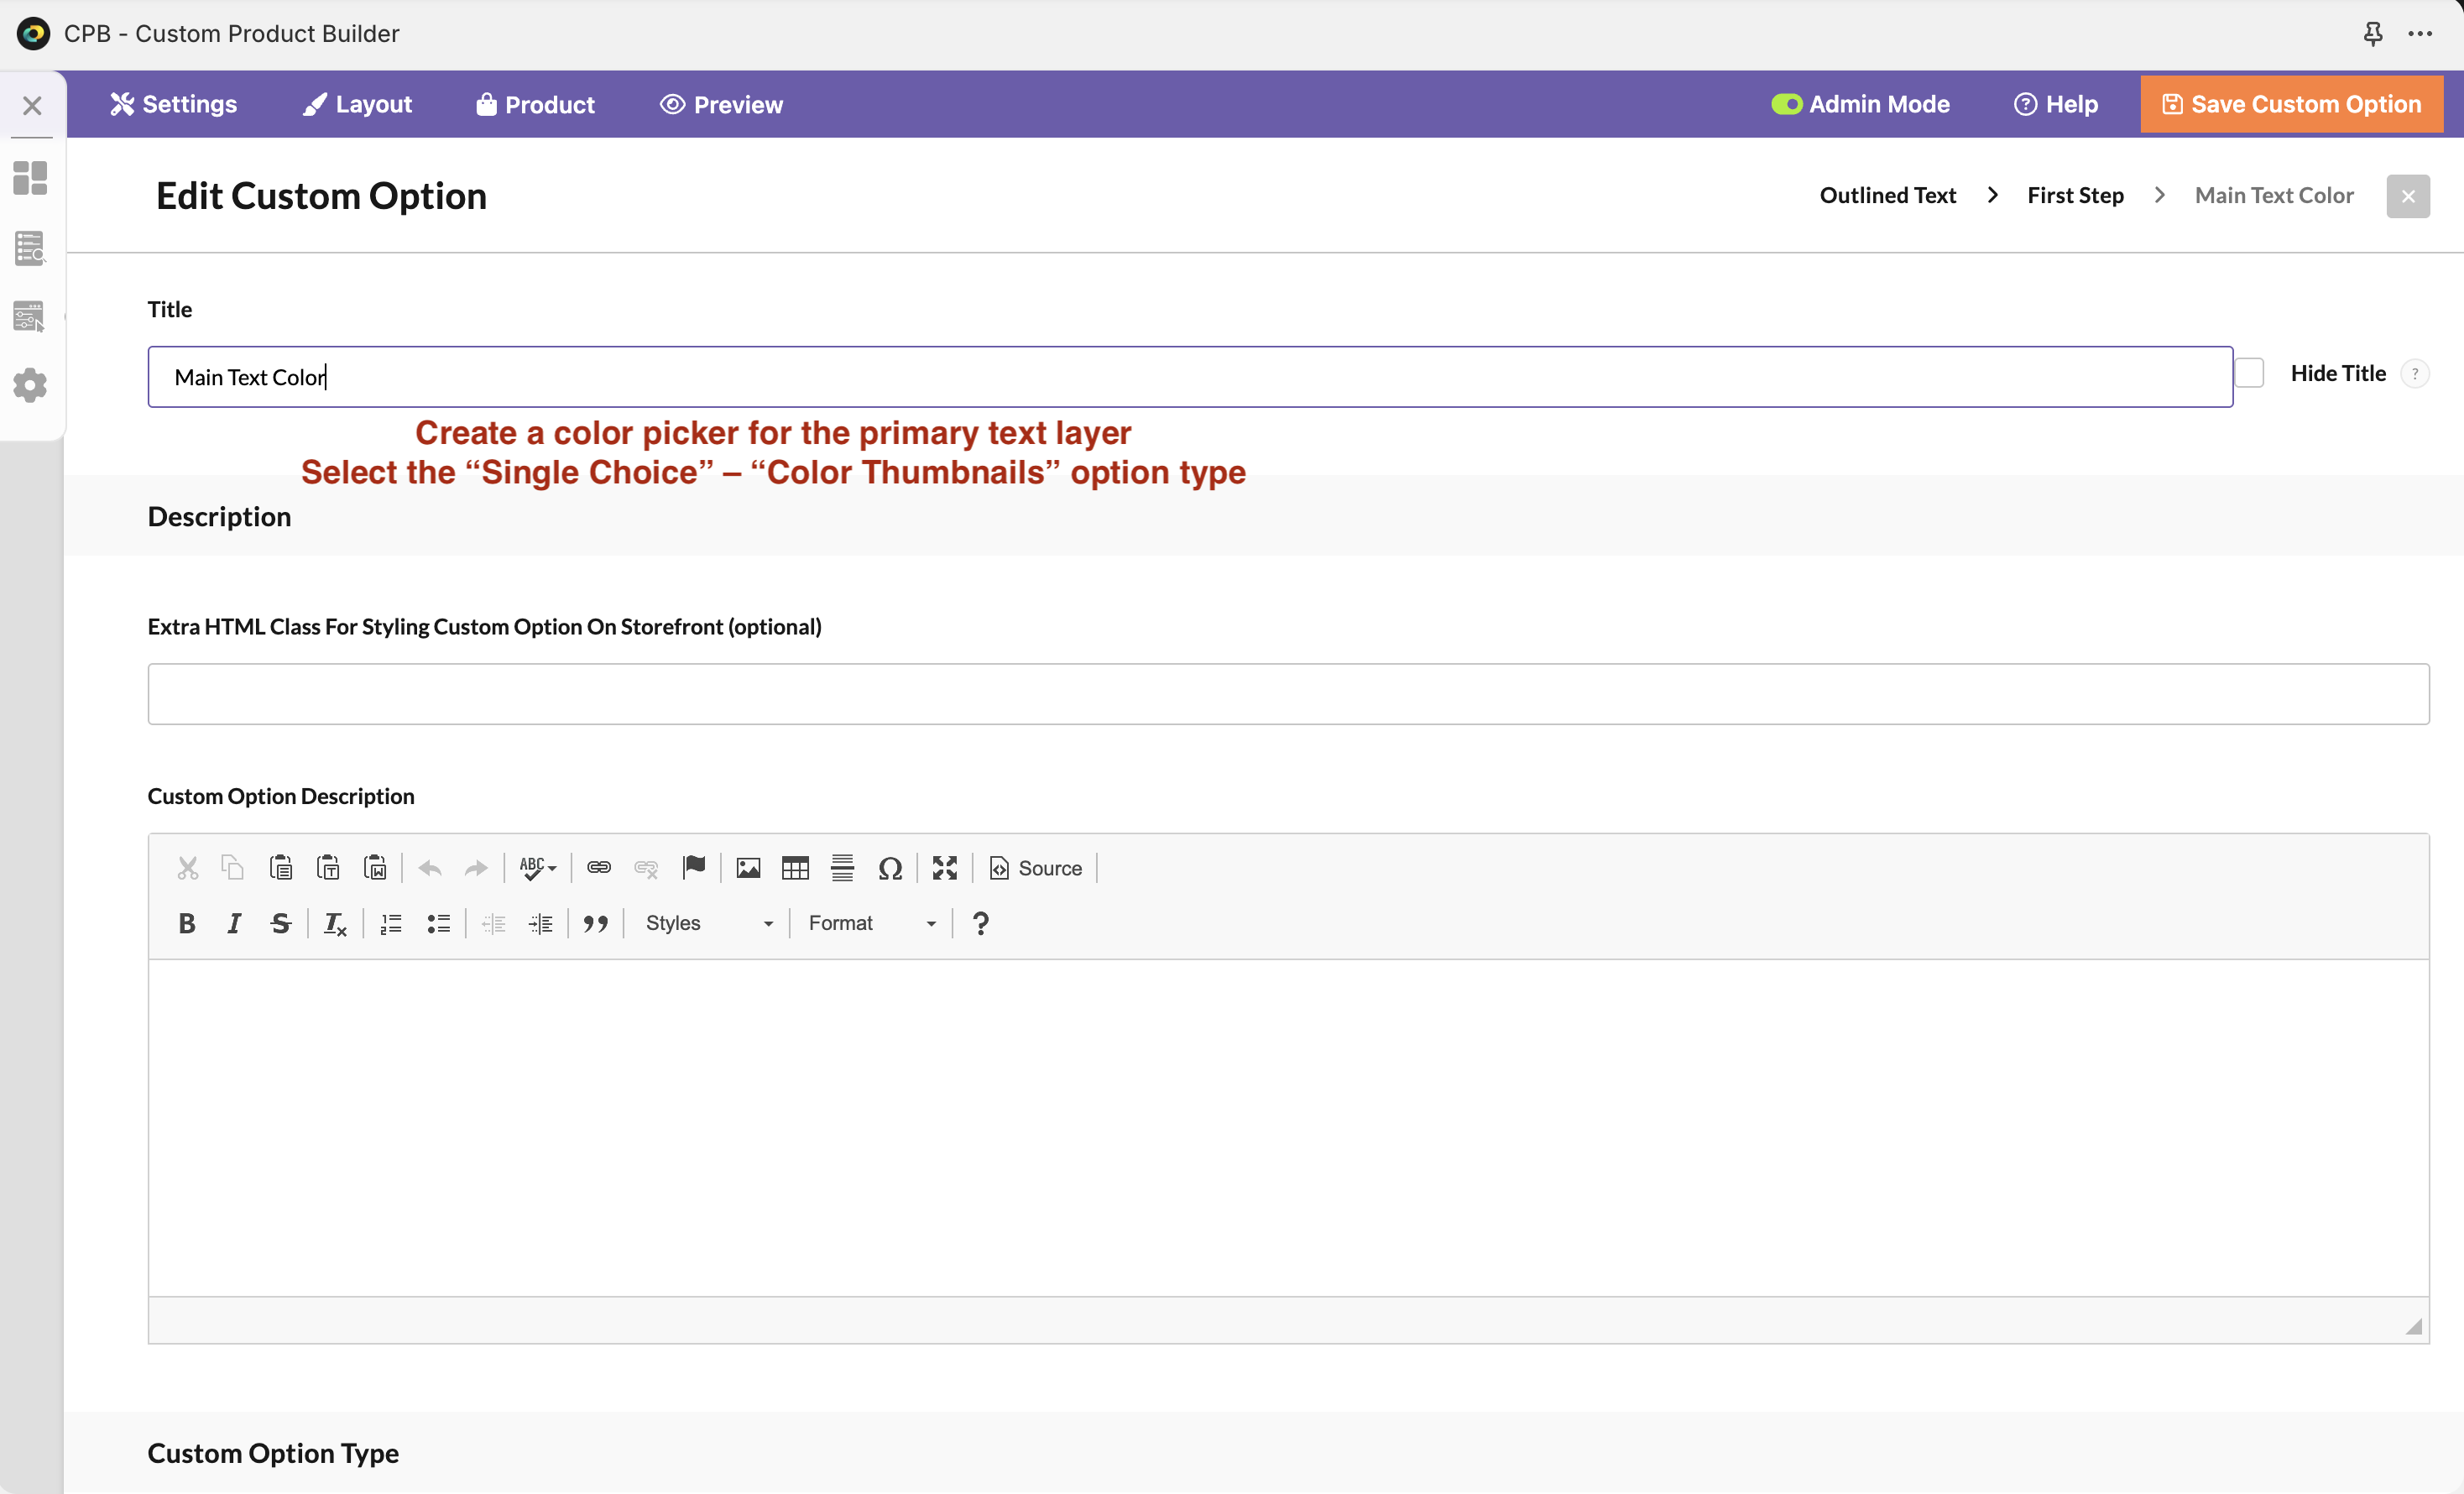
Task: Click inside the description text area
Action: 1288,1128
